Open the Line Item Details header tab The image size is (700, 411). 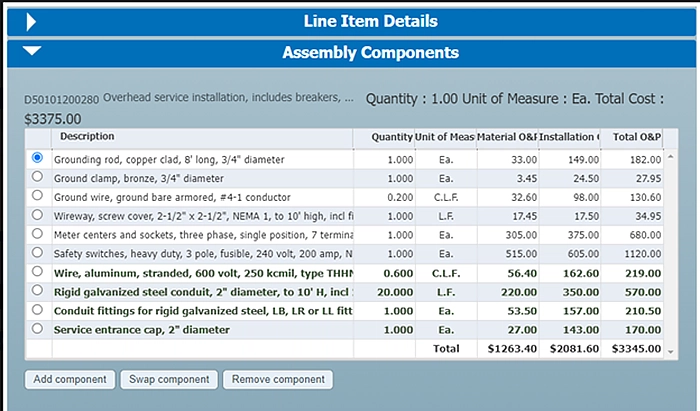tap(351, 22)
